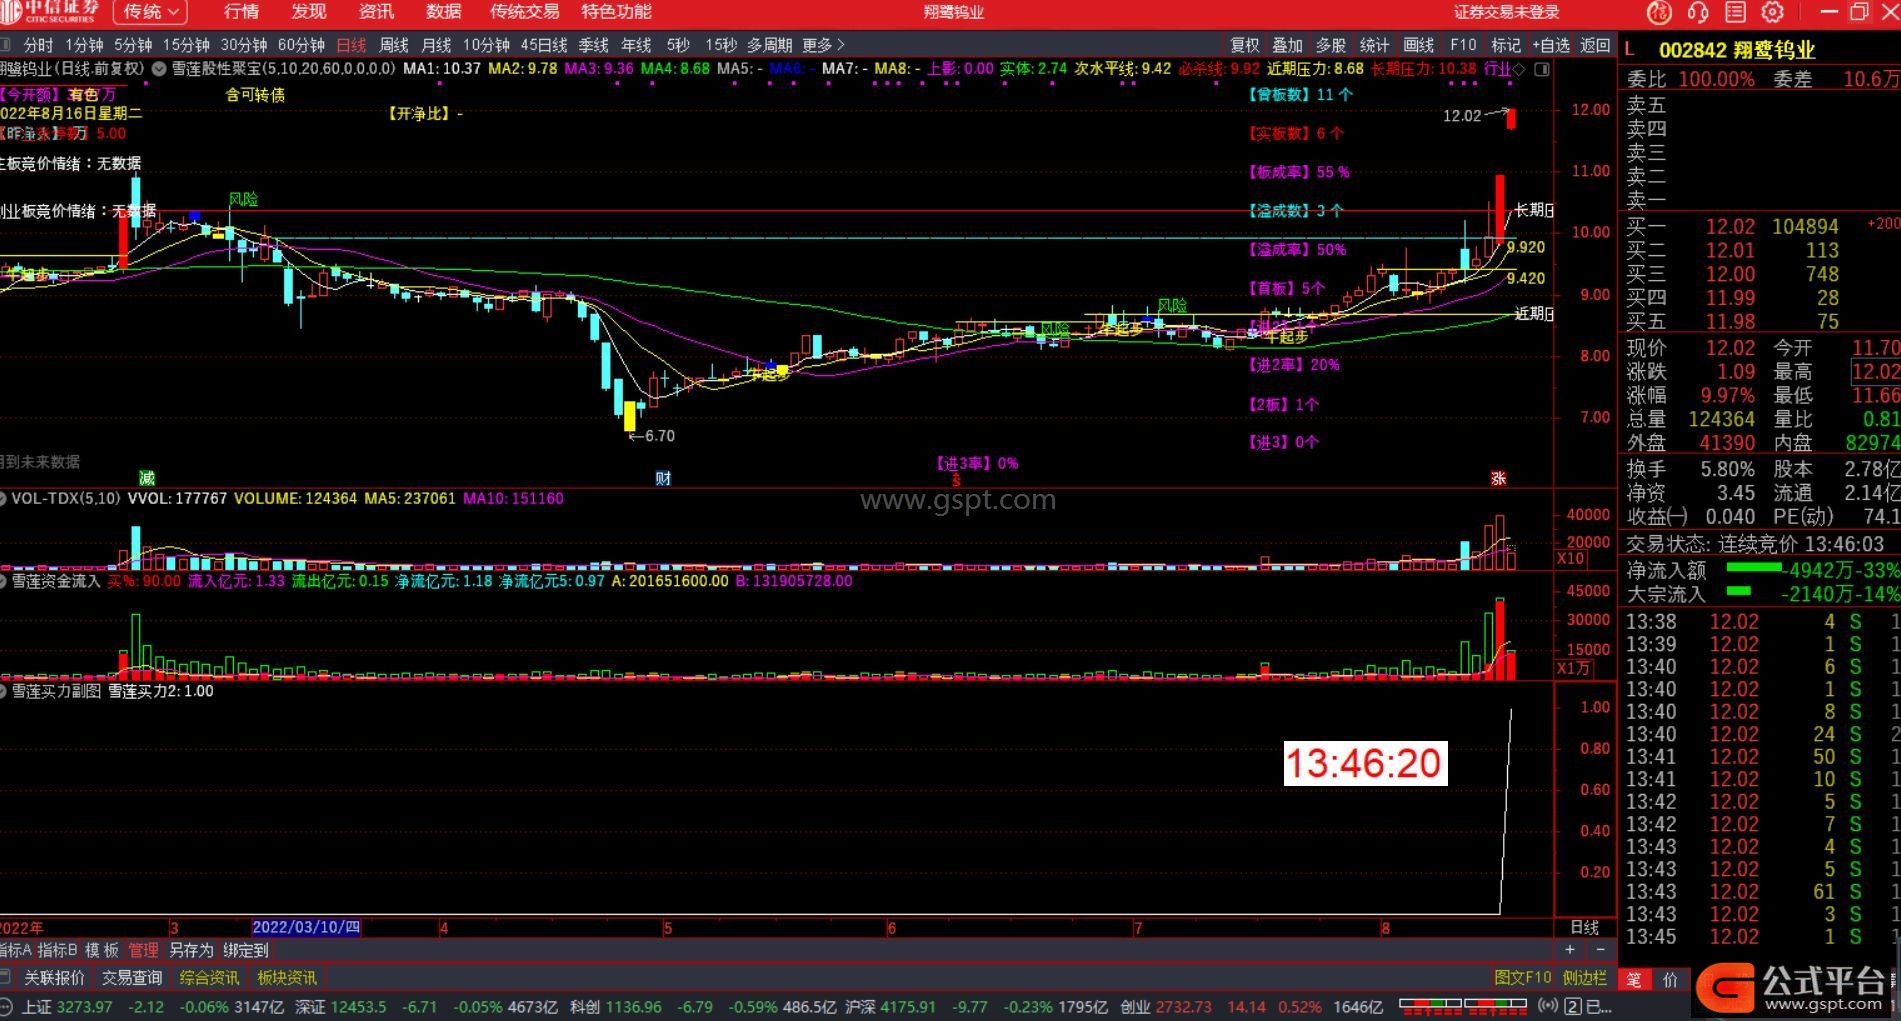
Task: Open 特色功能 menu
Action: click(x=617, y=12)
